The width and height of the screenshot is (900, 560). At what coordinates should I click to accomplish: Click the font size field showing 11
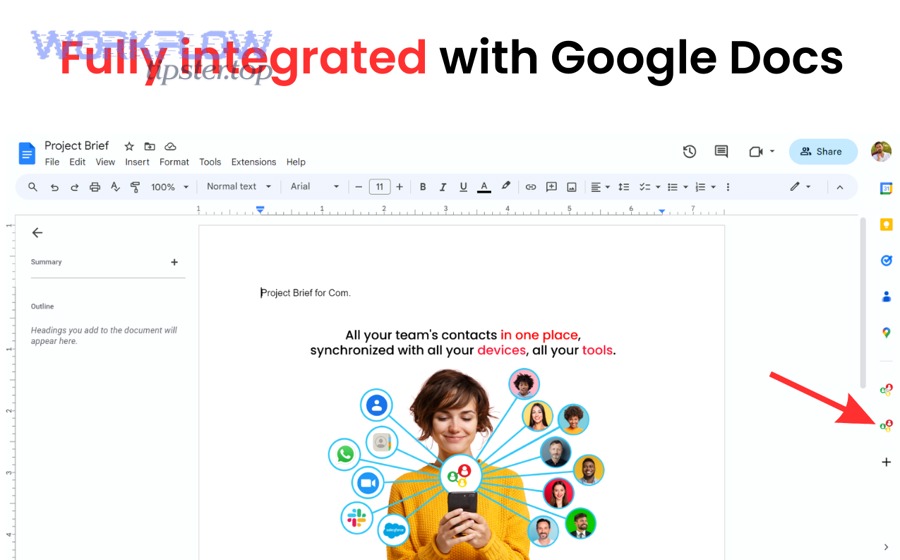(379, 187)
